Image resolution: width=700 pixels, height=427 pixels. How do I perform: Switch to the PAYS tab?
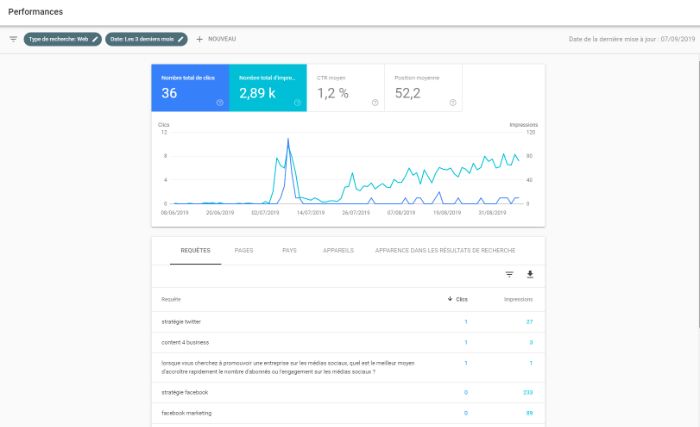pos(289,251)
